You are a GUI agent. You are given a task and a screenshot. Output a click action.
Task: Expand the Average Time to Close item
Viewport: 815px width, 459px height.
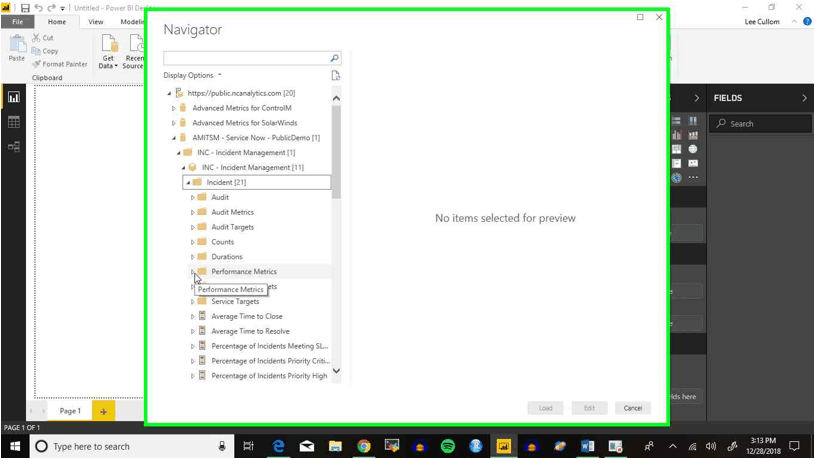[x=192, y=317]
